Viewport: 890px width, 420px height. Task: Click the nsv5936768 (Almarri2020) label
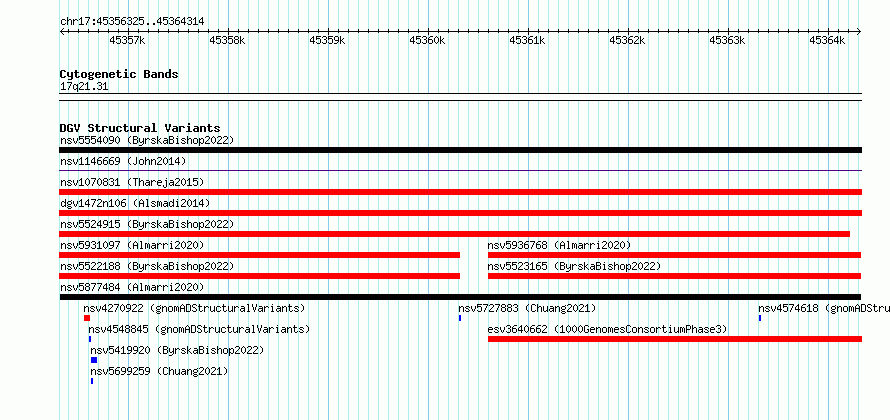559,245
